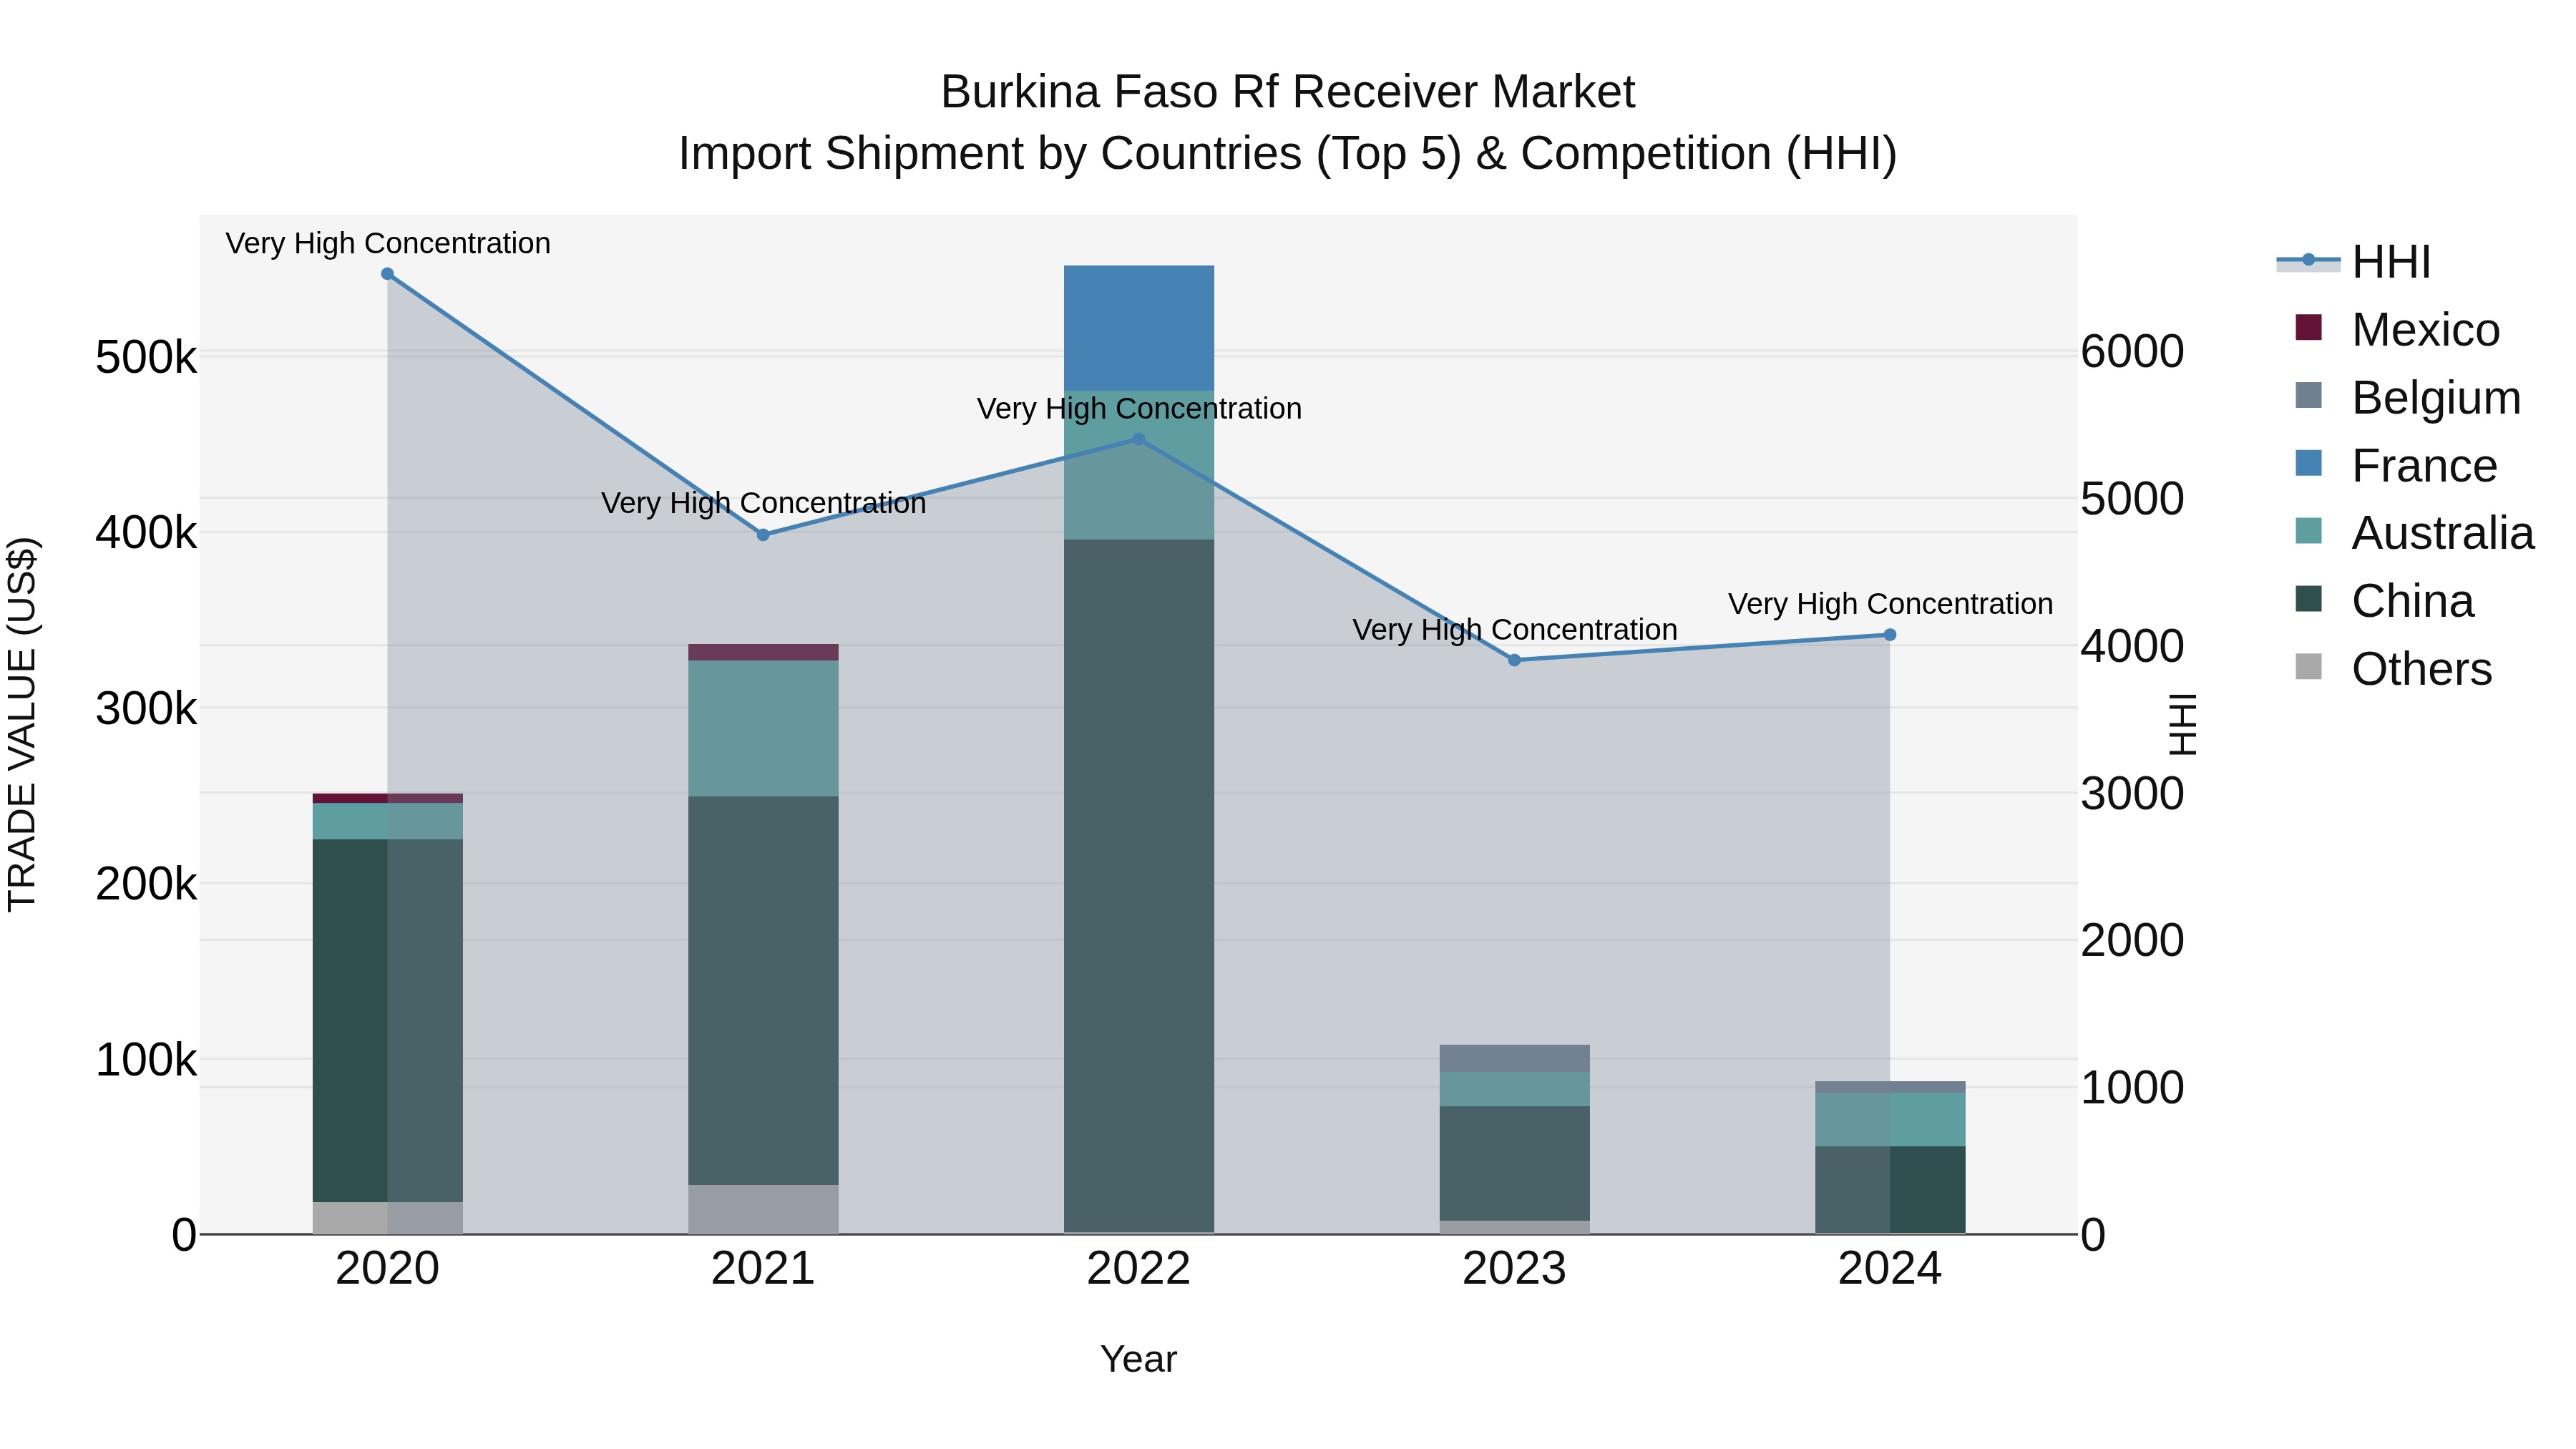Screen dimensions: 2576x1449
Task: Click the 2021 HHI data point
Action: 763,535
